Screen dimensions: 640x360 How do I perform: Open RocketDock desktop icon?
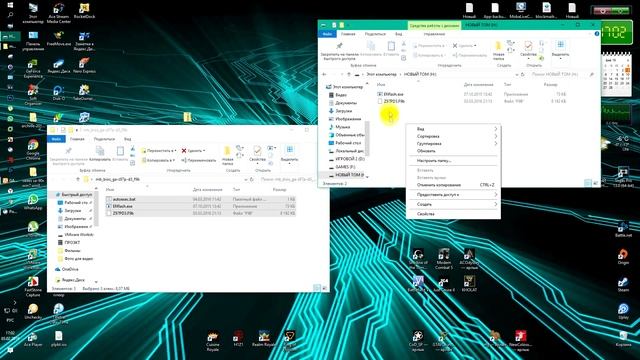click(84, 11)
